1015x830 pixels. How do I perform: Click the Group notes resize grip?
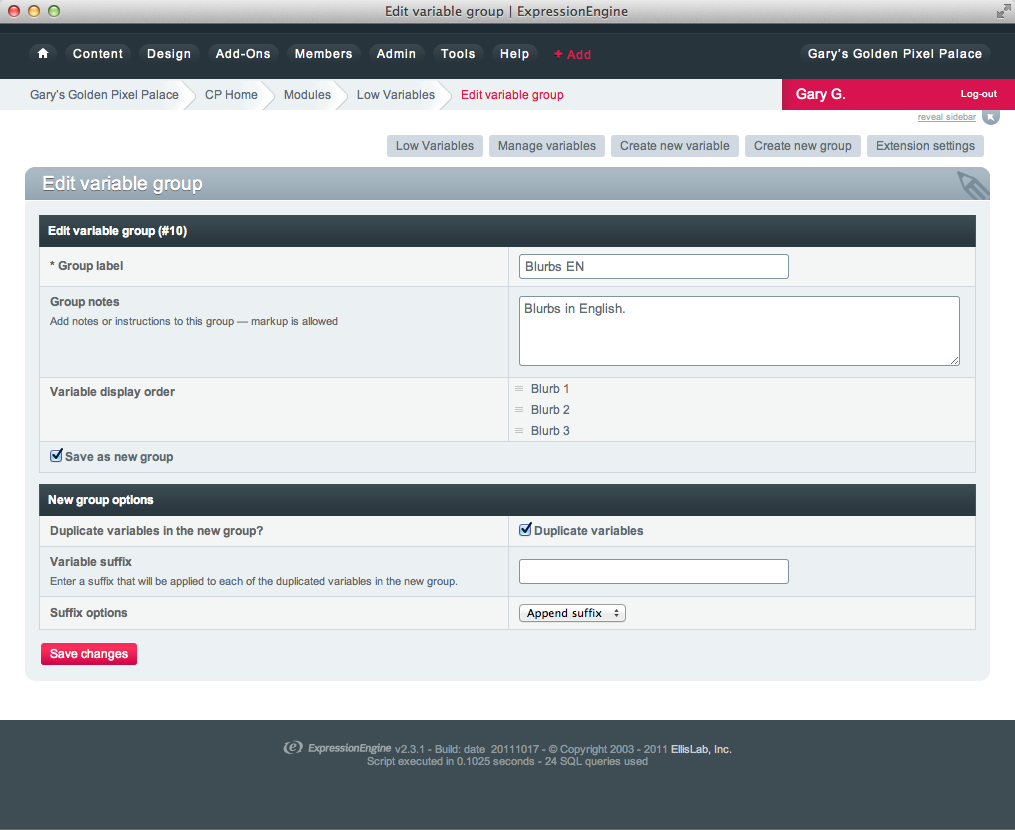click(955, 361)
